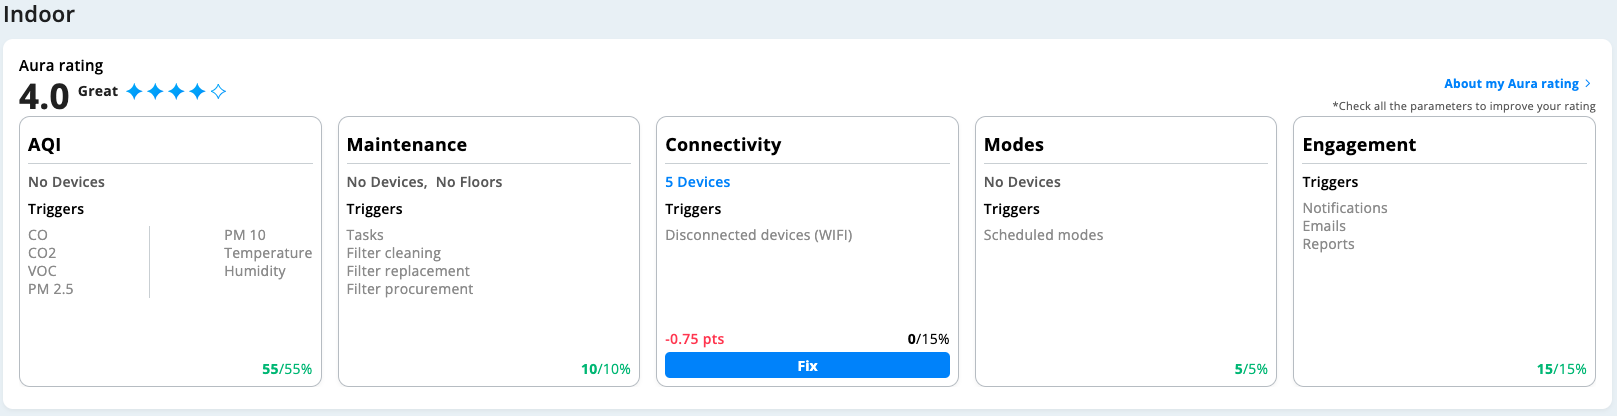Screen dimensions: 1617x416
Task: Select the Connectivity card heading
Action: (723, 145)
